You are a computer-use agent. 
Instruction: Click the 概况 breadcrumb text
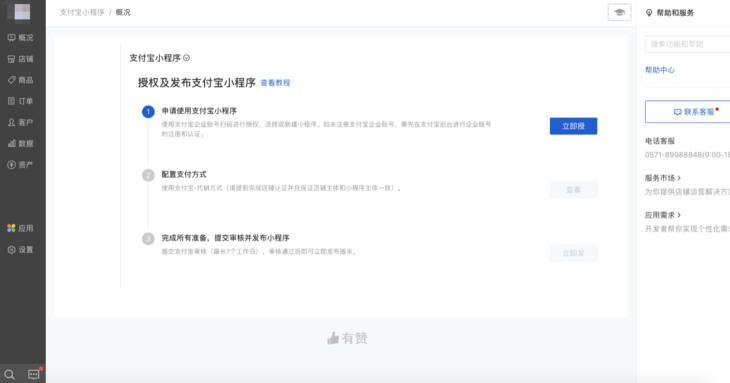[123, 12]
